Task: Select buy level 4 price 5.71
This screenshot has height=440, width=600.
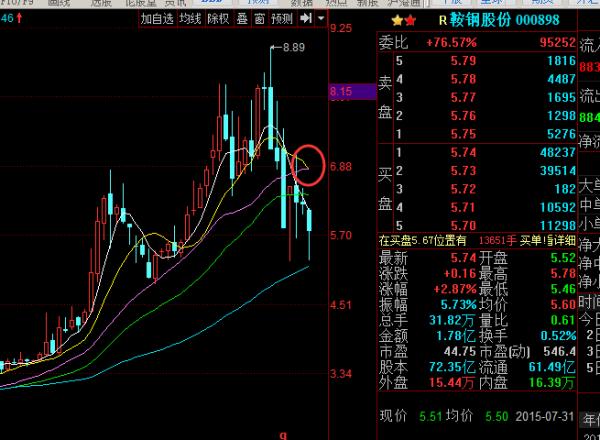Action: tap(463, 208)
